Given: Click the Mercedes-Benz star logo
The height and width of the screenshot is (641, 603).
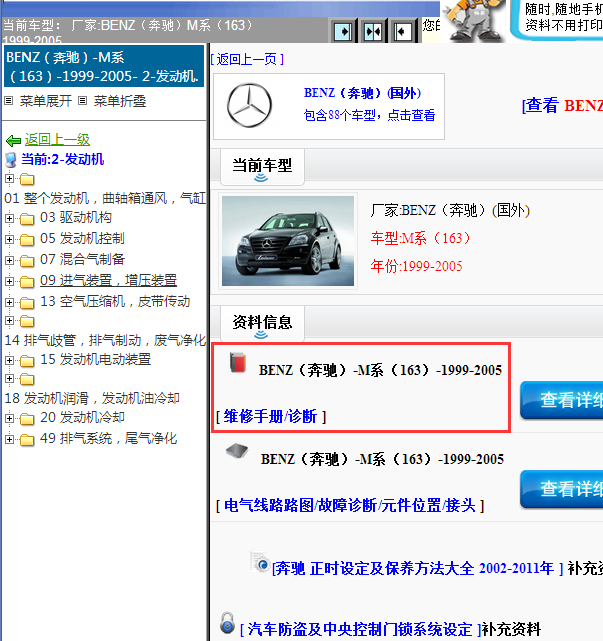Looking at the screenshot, I should pyautogui.click(x=249, y=106).
